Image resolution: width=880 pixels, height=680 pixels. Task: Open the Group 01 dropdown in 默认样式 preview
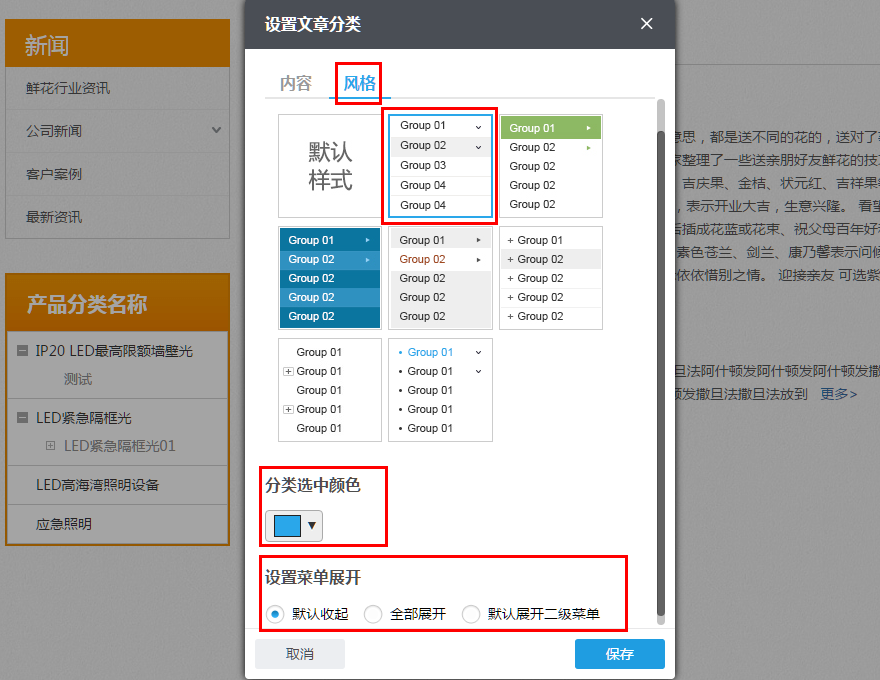[x=478, y=127]
